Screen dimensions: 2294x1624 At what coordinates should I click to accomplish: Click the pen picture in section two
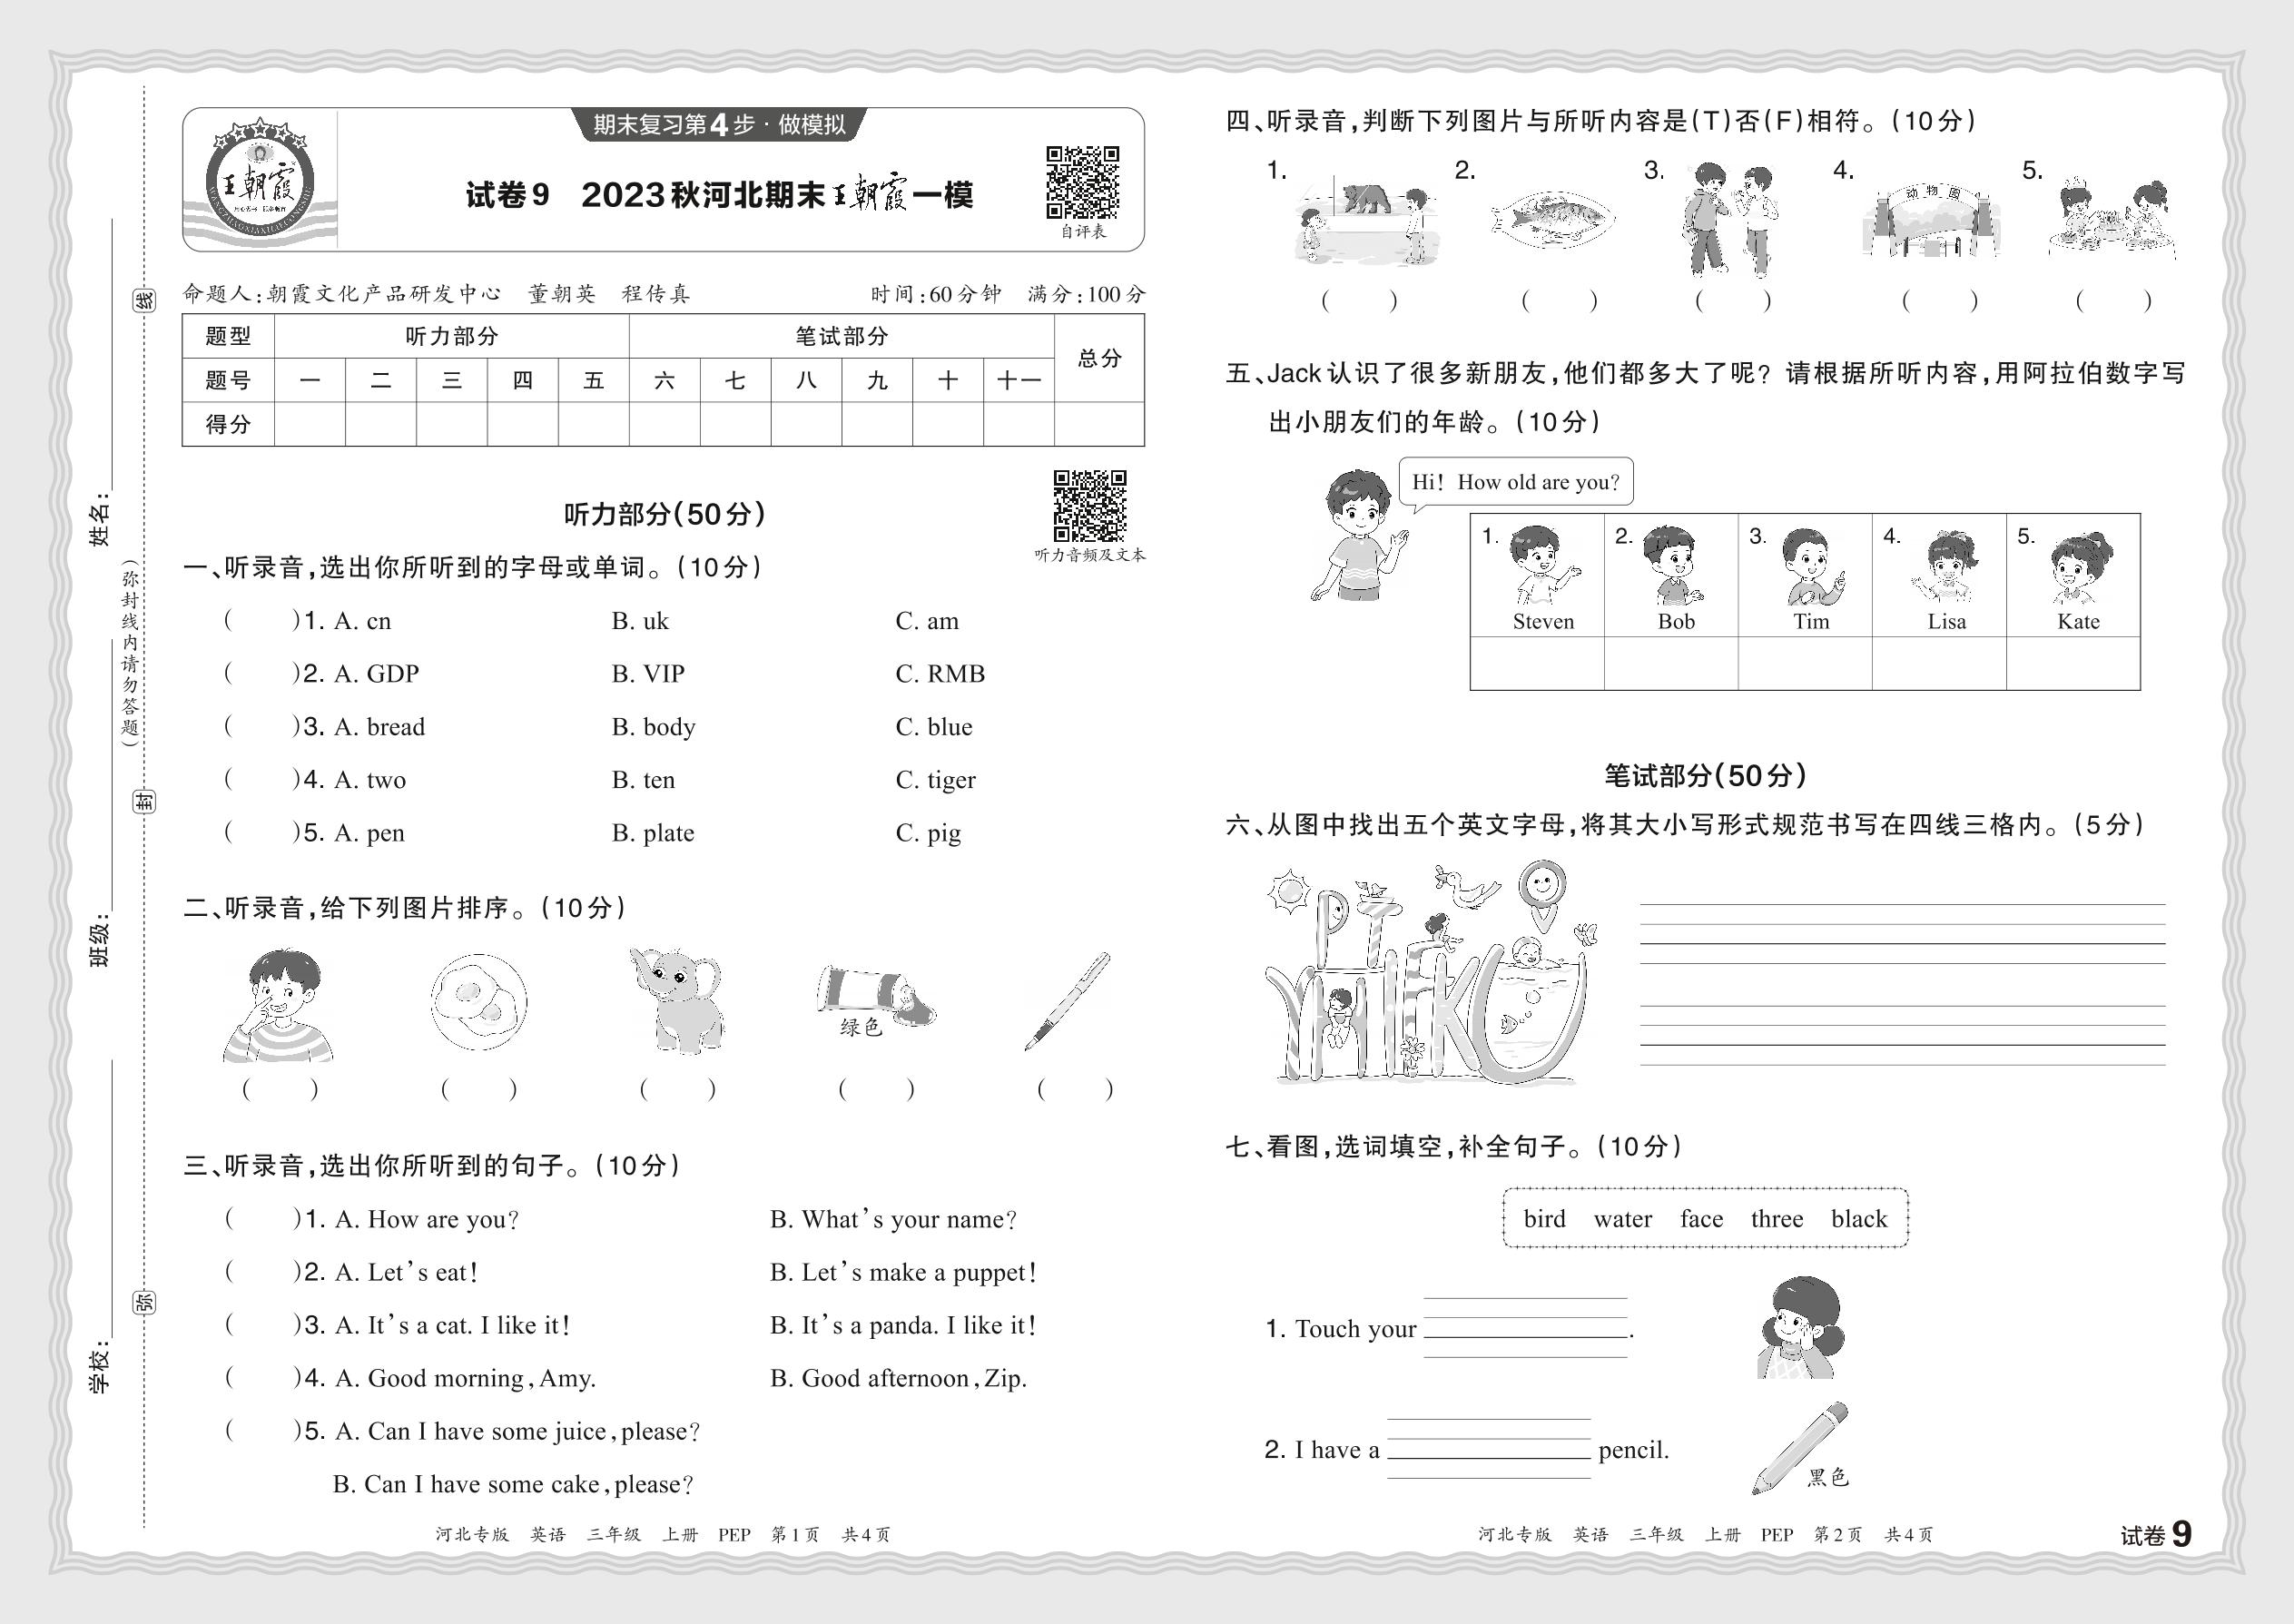(1068, 1000)
